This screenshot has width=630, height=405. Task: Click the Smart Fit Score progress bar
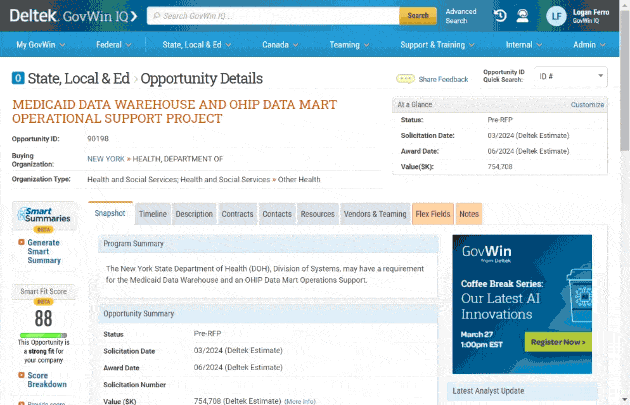point(43,335)
